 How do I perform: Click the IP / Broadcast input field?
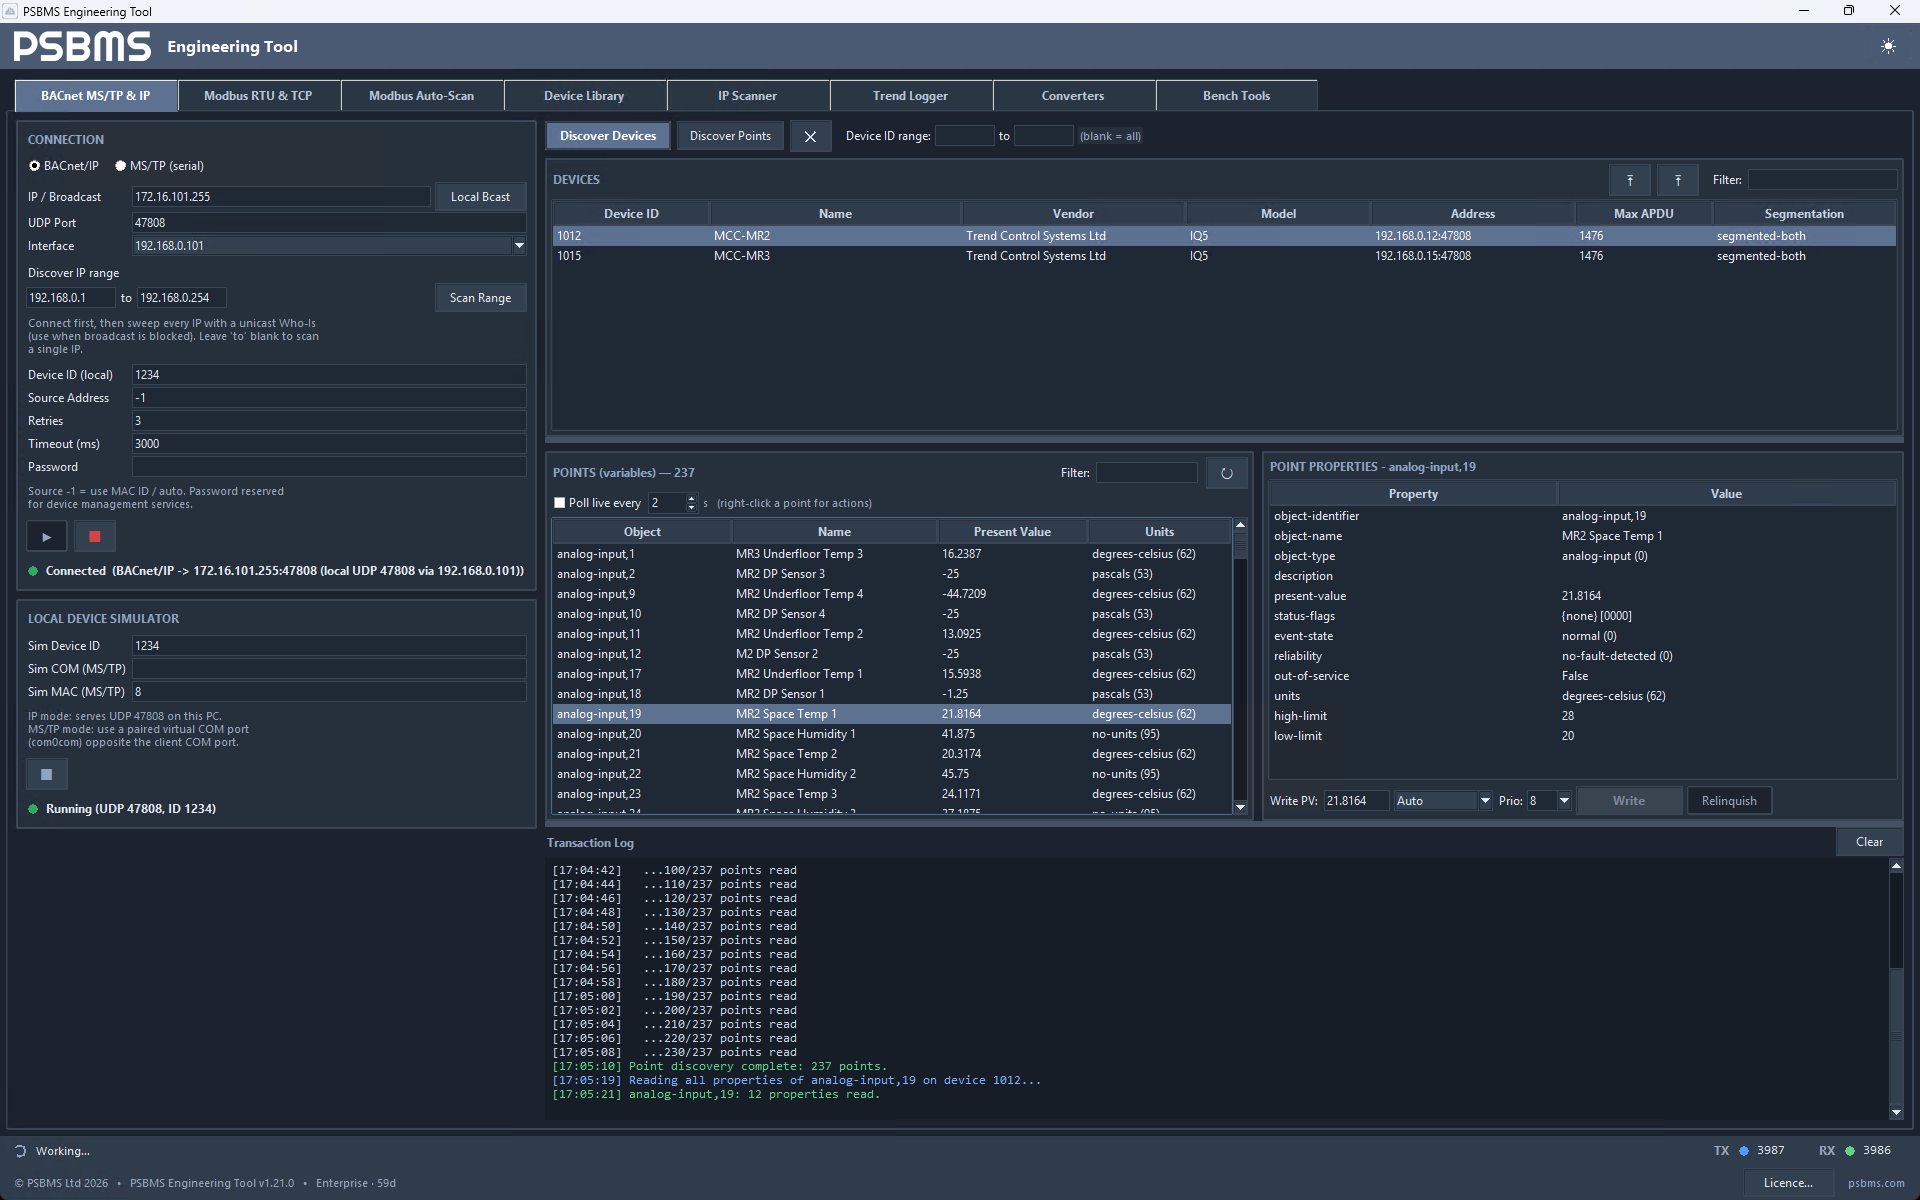click(281, 197)
